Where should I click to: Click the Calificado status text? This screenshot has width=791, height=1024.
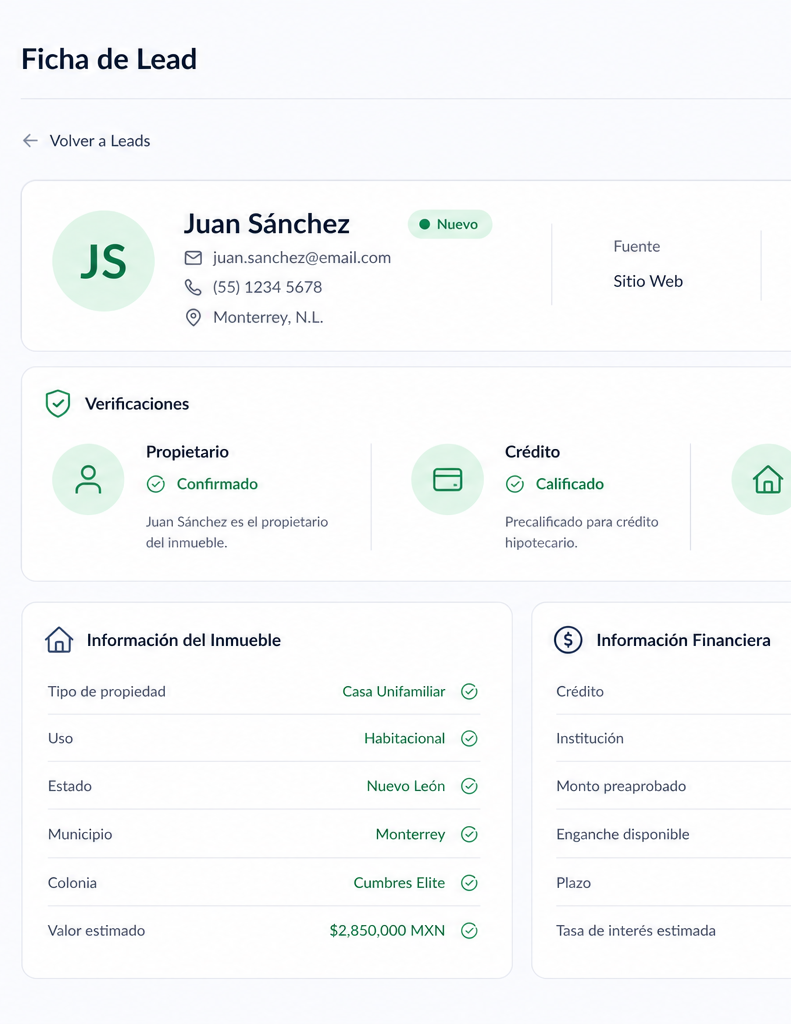(570, 484)
